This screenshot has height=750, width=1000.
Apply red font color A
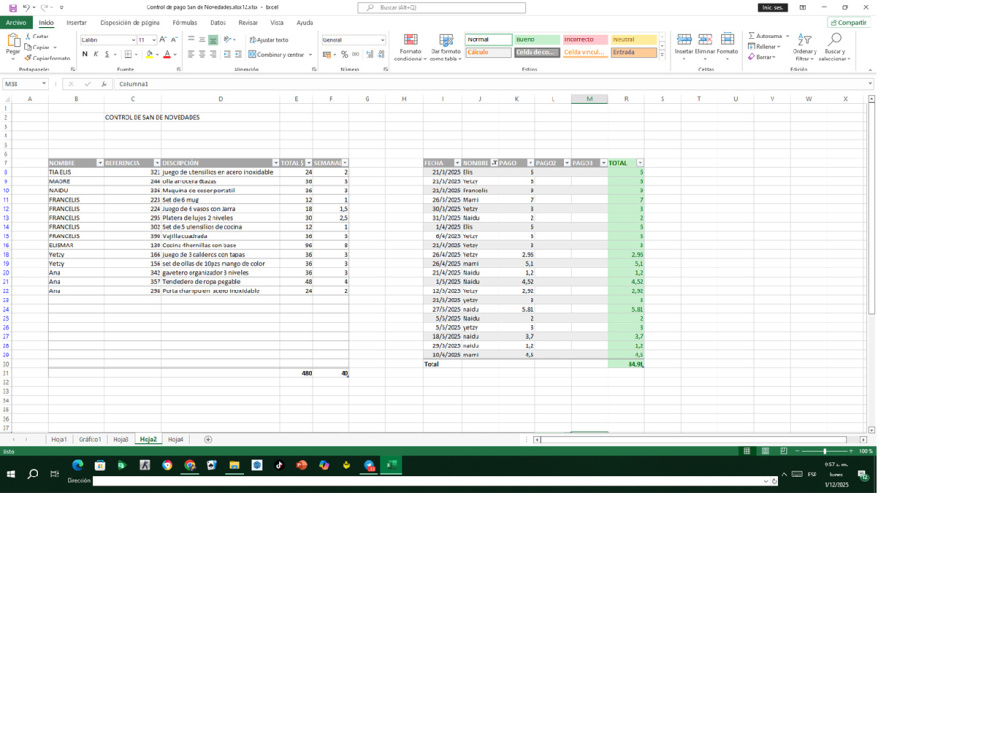click(x=167, y=54)
